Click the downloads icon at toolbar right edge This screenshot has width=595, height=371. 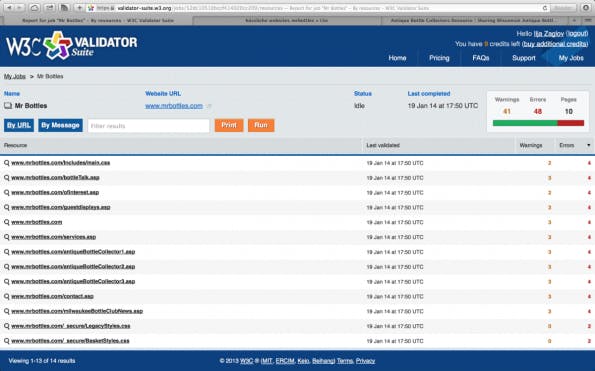pyautogui.click(x=587, y=8)
